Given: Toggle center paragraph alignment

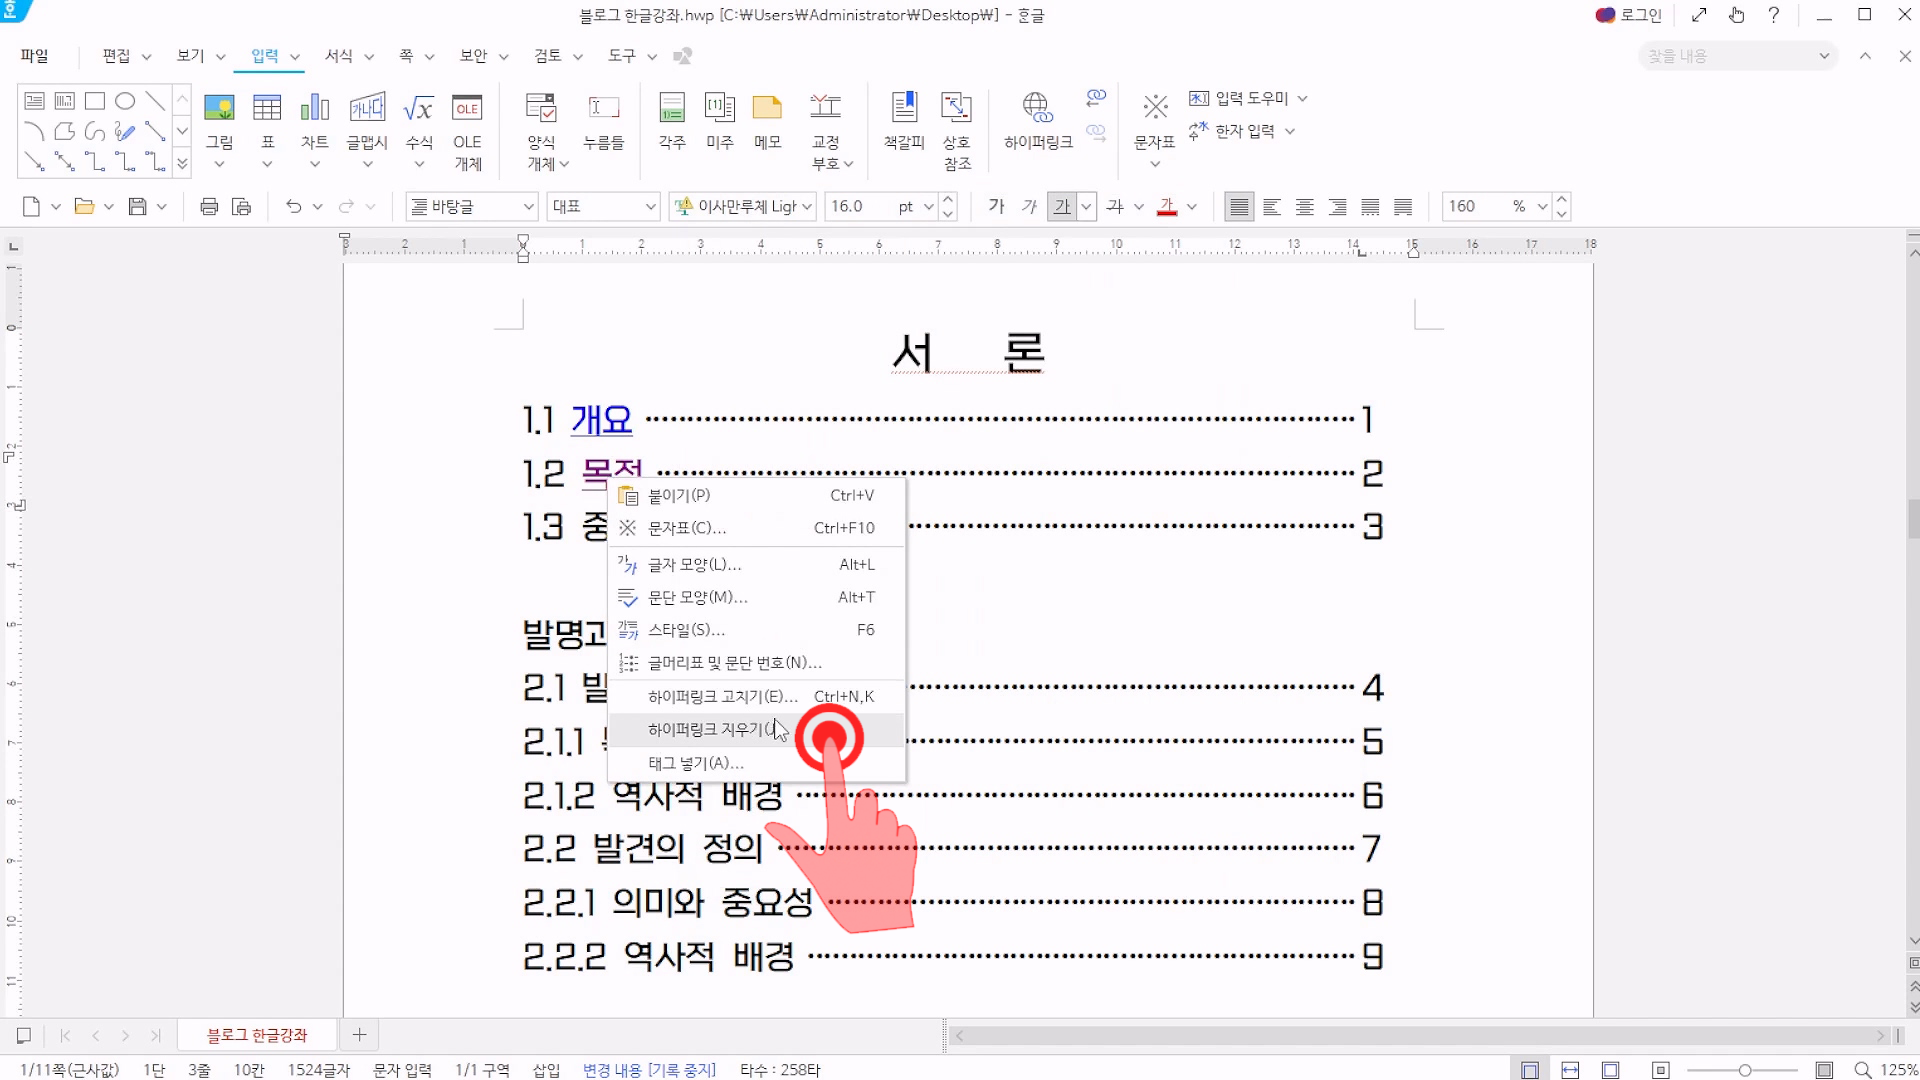Looking at the screenshot, I should pos(1304,206).
